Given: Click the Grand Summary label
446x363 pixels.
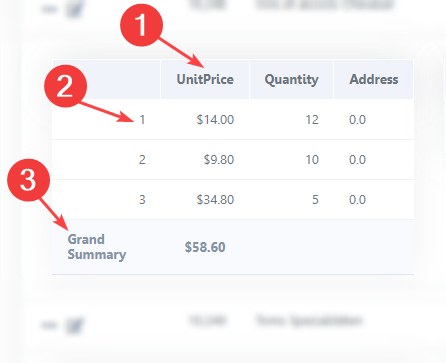Looking at the screenshot, I should click(x=97, y=247).
